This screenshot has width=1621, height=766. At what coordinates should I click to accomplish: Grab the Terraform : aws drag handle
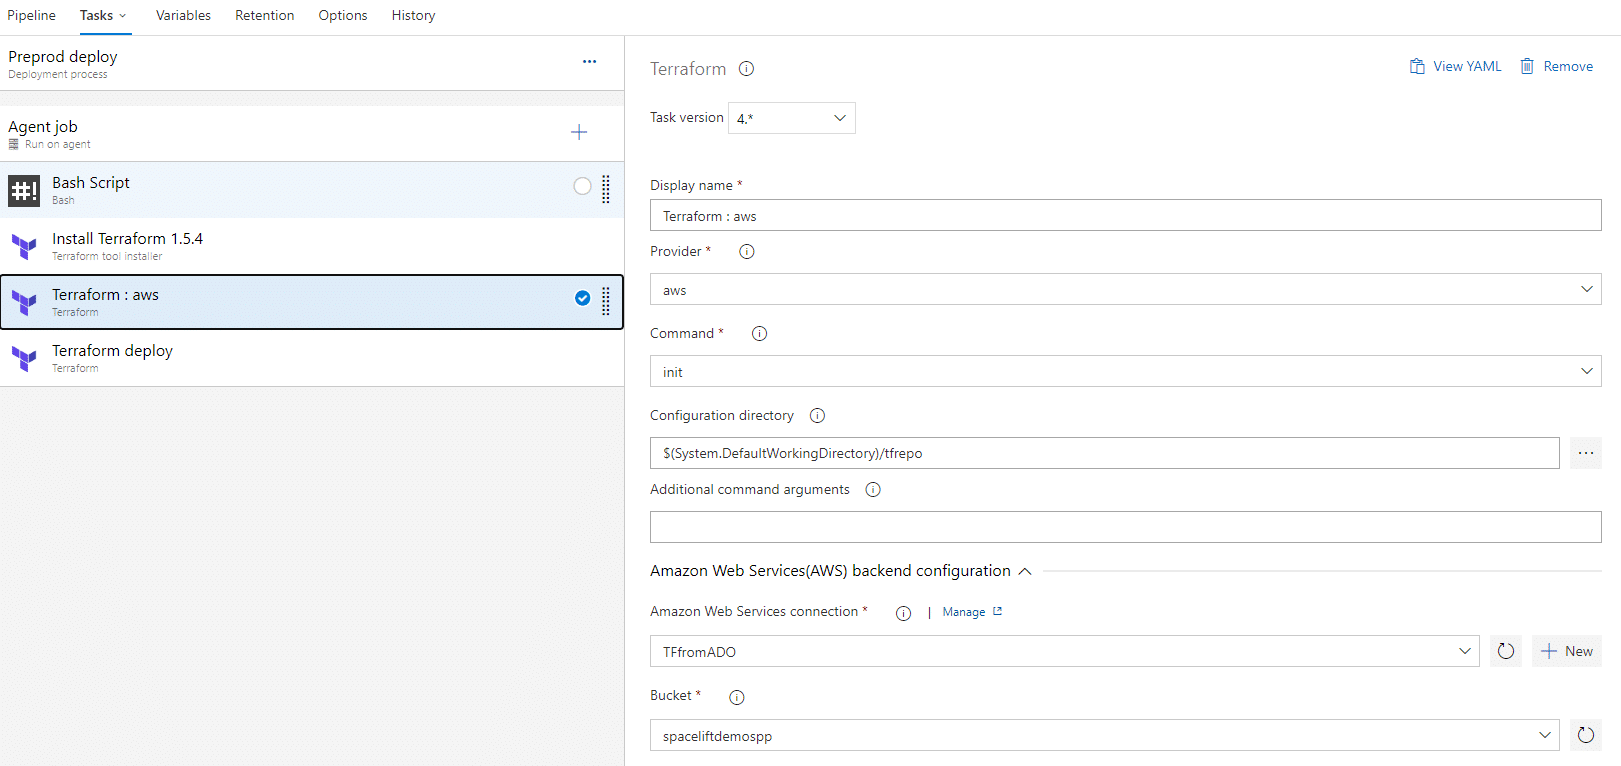pyautogui.click(x=606, y=301)
